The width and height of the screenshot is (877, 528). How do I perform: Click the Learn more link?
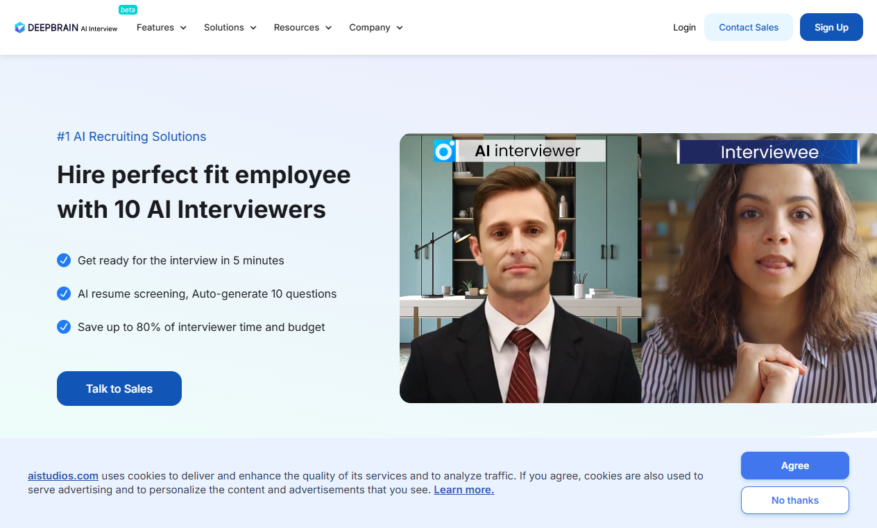click(464, 489)
